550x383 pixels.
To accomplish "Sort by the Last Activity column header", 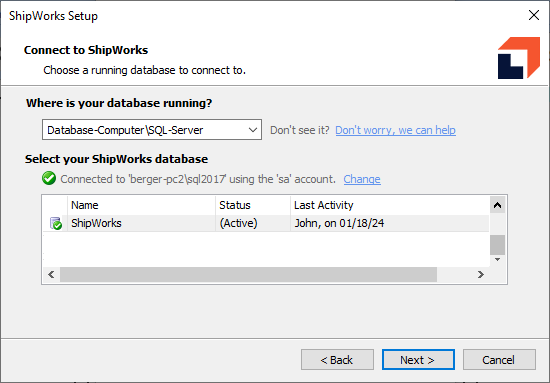I will (x=390, y=205).
